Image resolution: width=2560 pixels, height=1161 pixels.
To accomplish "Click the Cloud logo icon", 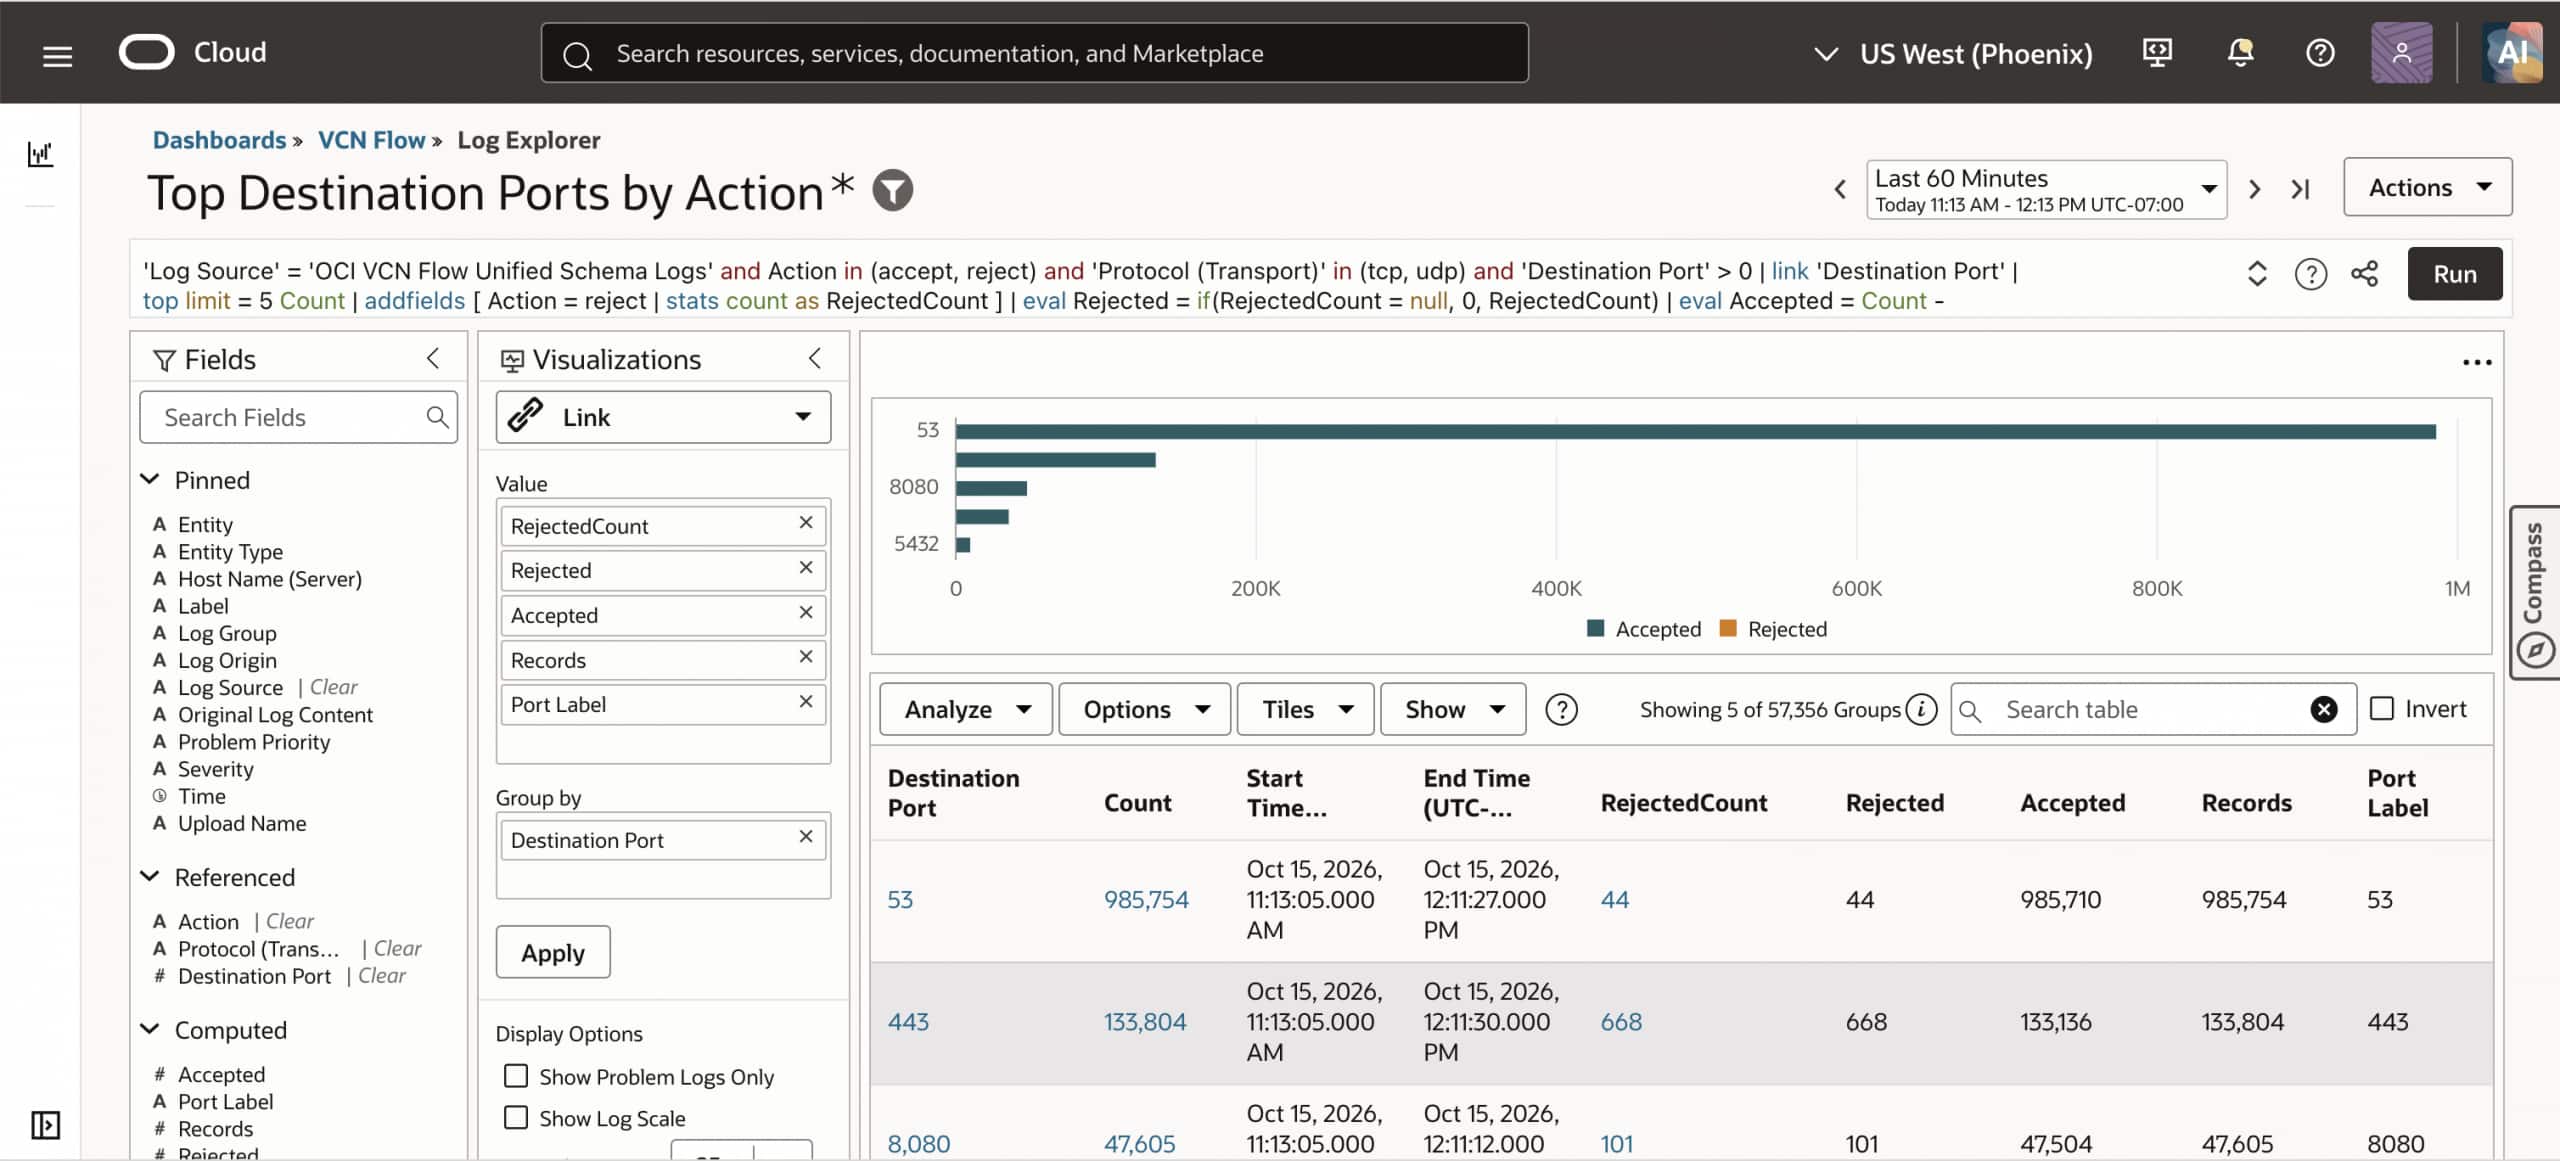I will (x=147, y=52).
